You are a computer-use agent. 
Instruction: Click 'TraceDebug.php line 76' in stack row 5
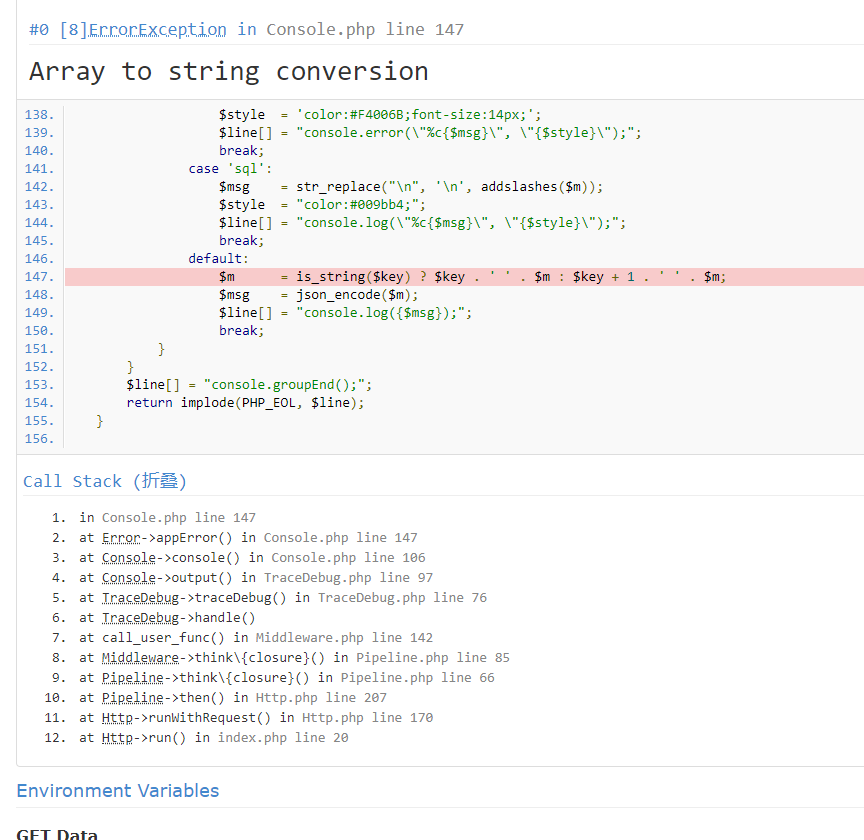402,597
